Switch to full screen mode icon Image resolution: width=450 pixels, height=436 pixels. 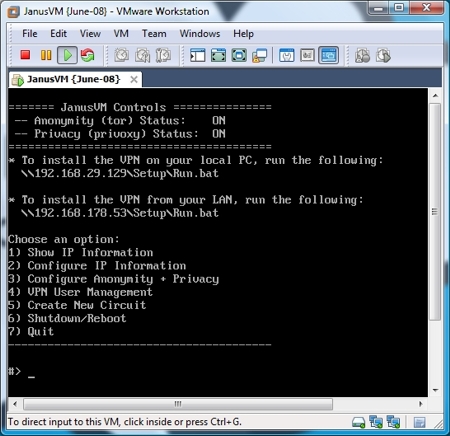tap(218, 55)
